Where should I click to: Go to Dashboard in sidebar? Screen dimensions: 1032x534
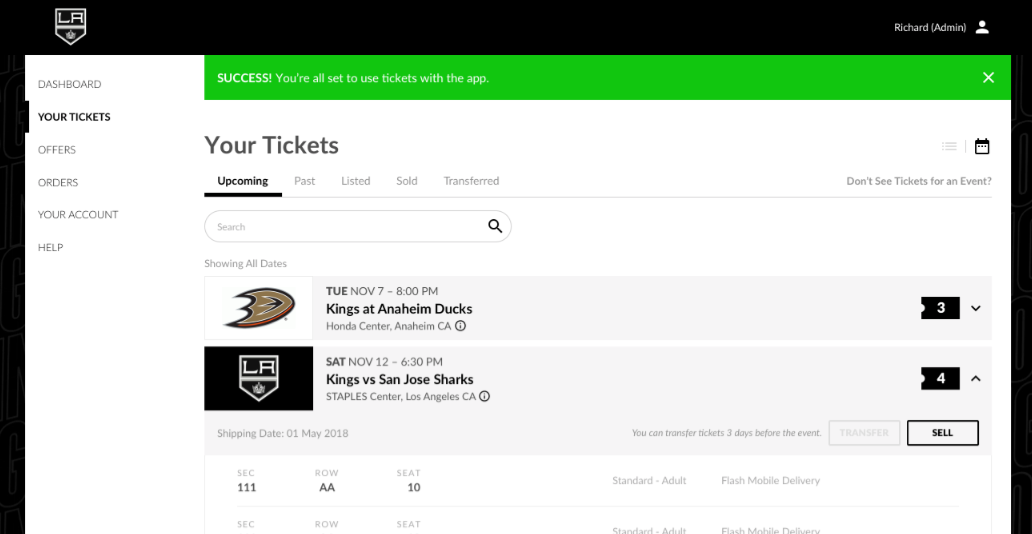(69, 84)
